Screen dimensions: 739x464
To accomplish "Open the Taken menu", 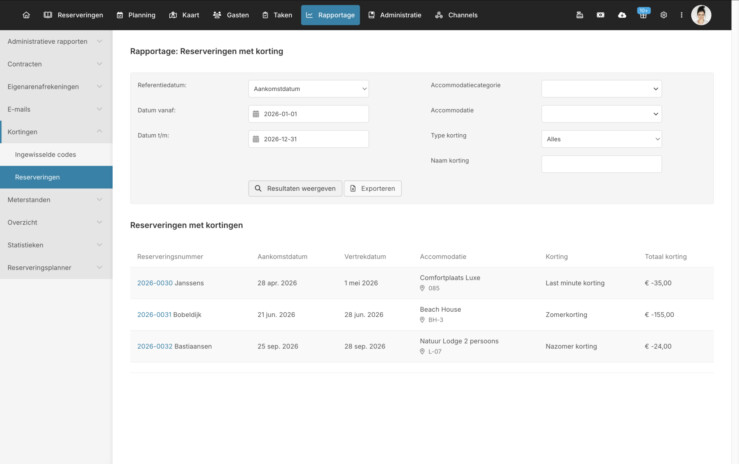I will point(277,15).
